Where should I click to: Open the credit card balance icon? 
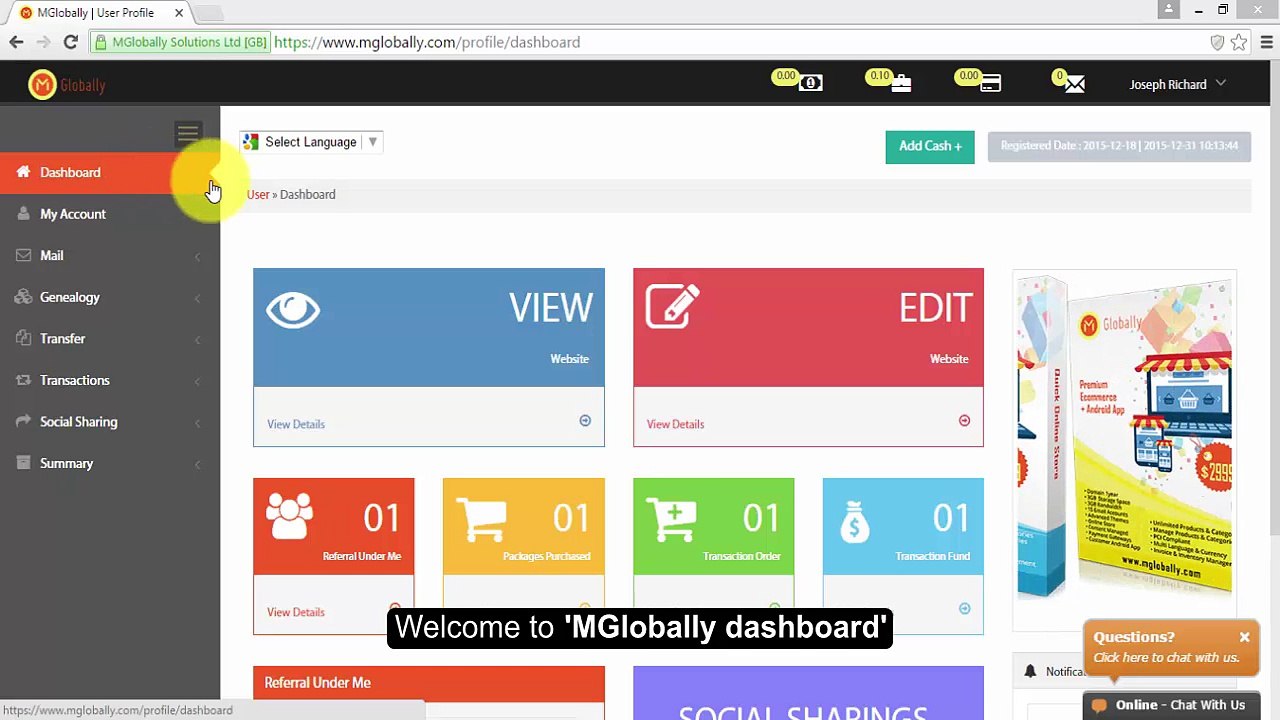[x=990, y=83]
